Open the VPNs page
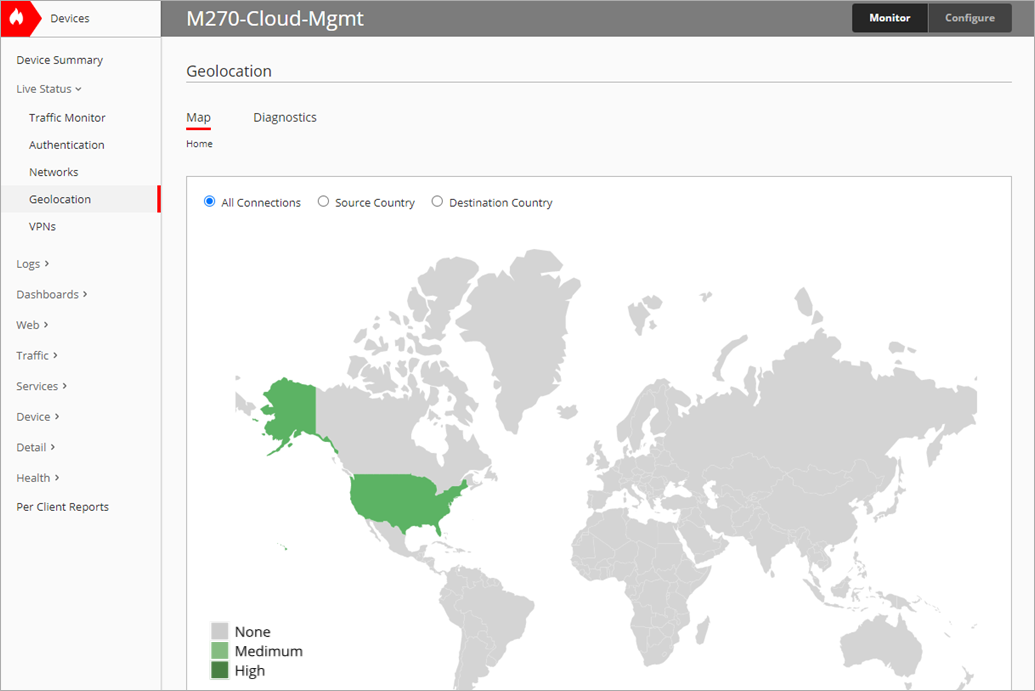The height and width of the screenshot is (691, 1035). 44,226
